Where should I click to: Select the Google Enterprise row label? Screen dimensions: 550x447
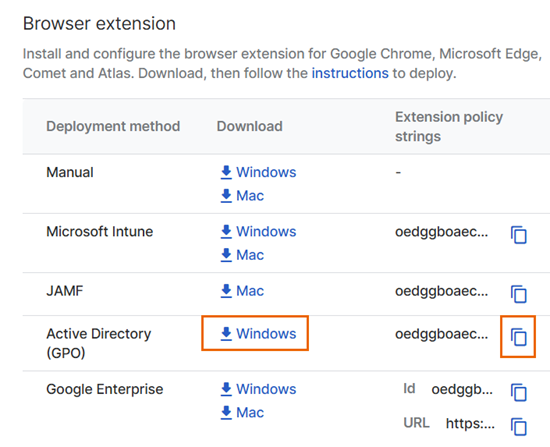coord(105,389)
